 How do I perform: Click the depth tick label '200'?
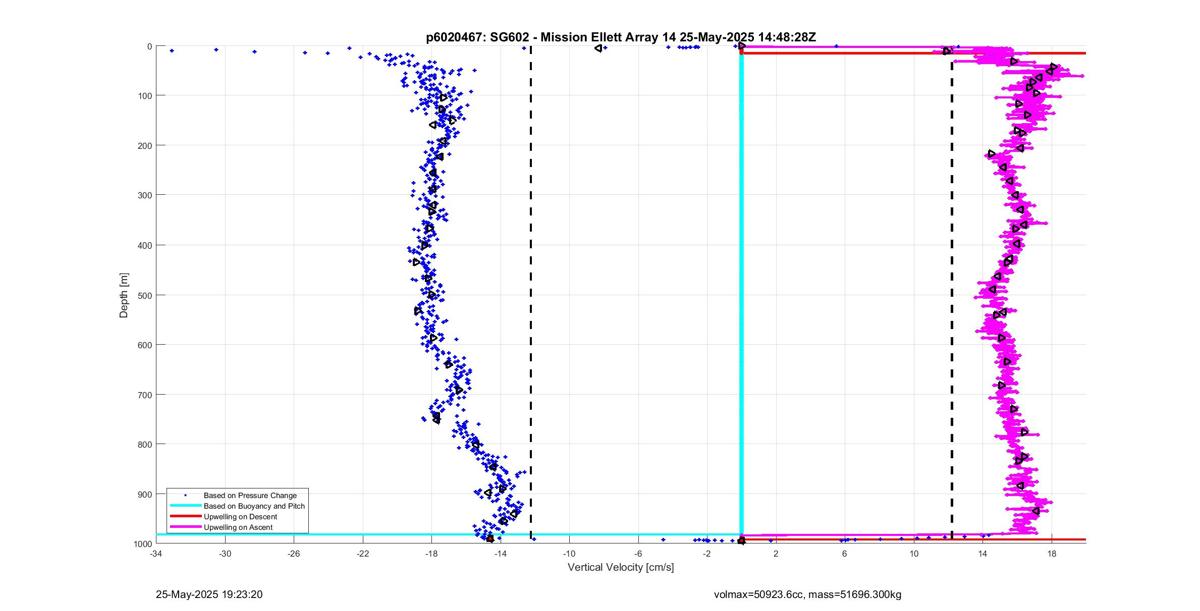coord(144,146)
